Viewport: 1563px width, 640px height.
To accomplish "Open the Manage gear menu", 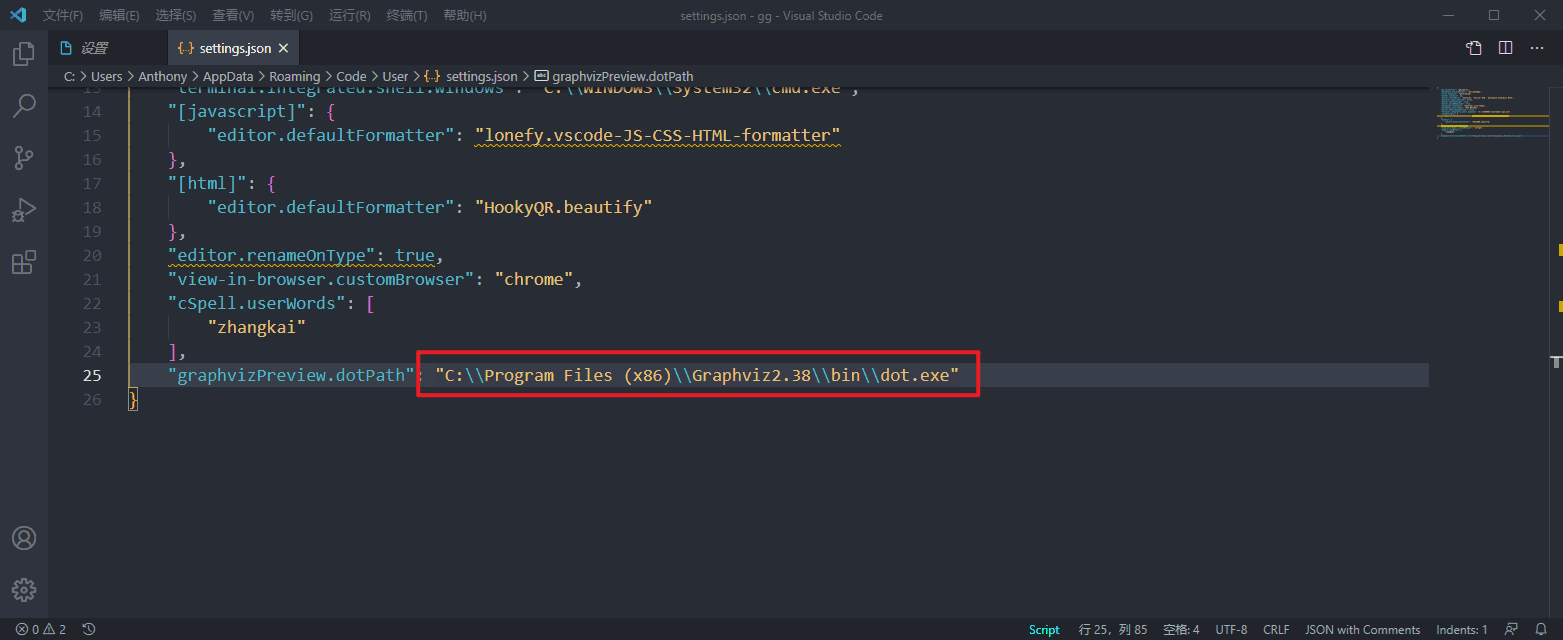I will 23,589.
